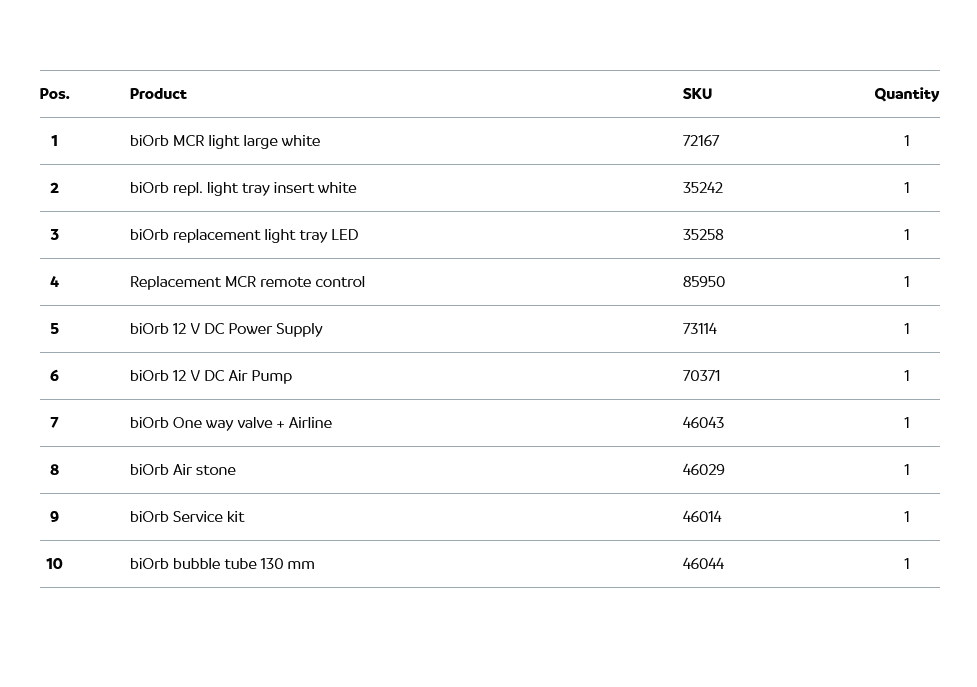The image size is (977, 687).
Task: Select biOrb bubble tube 130 mm
Action: [222, 564]
